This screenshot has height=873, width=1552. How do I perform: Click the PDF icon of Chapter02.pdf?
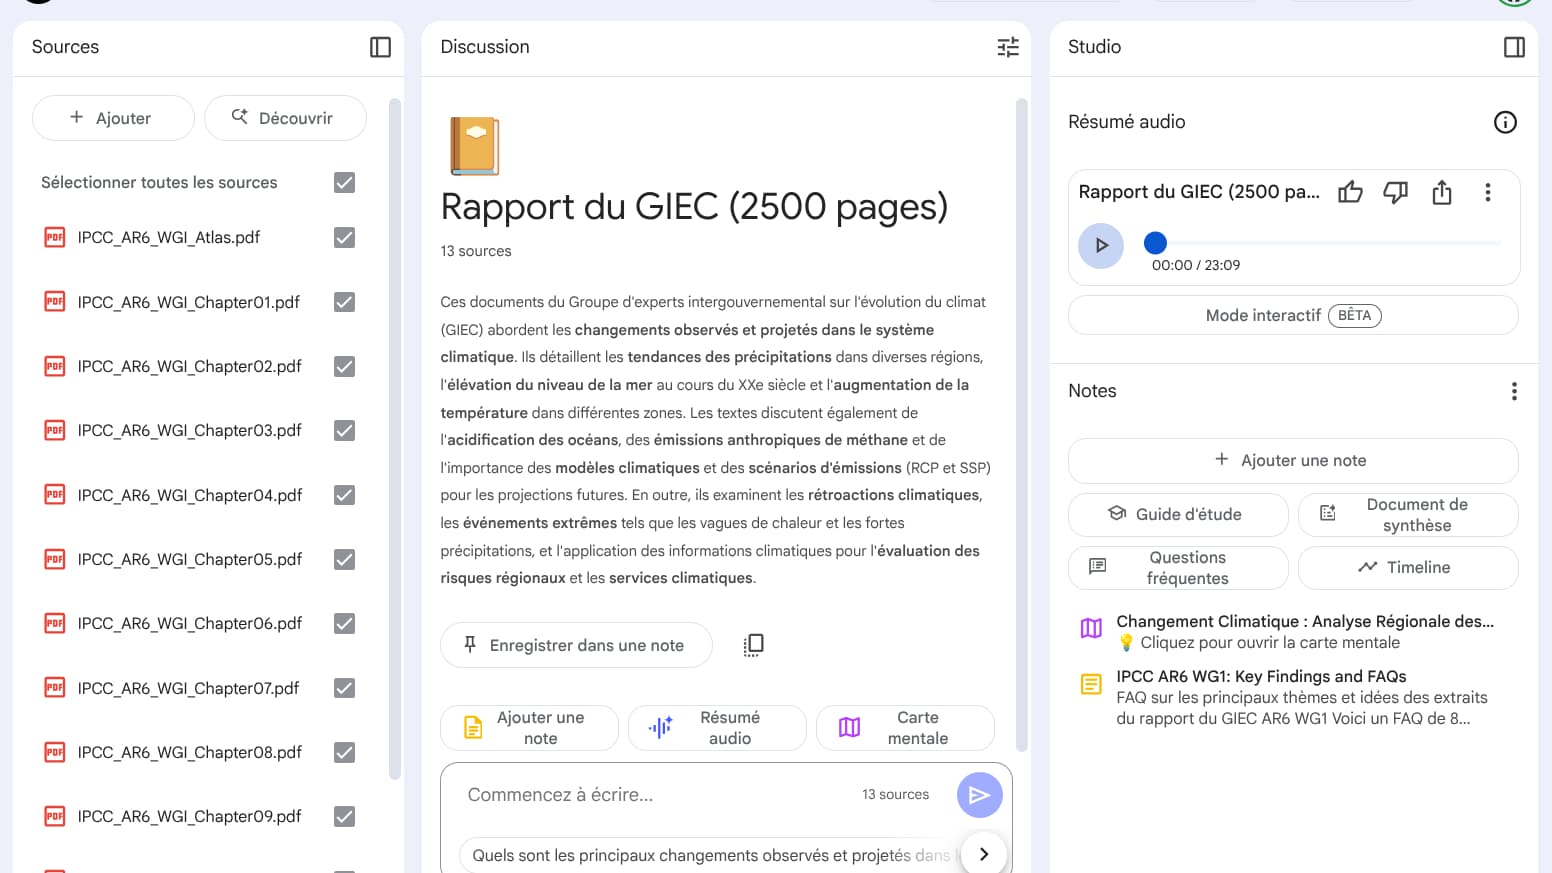55,366
